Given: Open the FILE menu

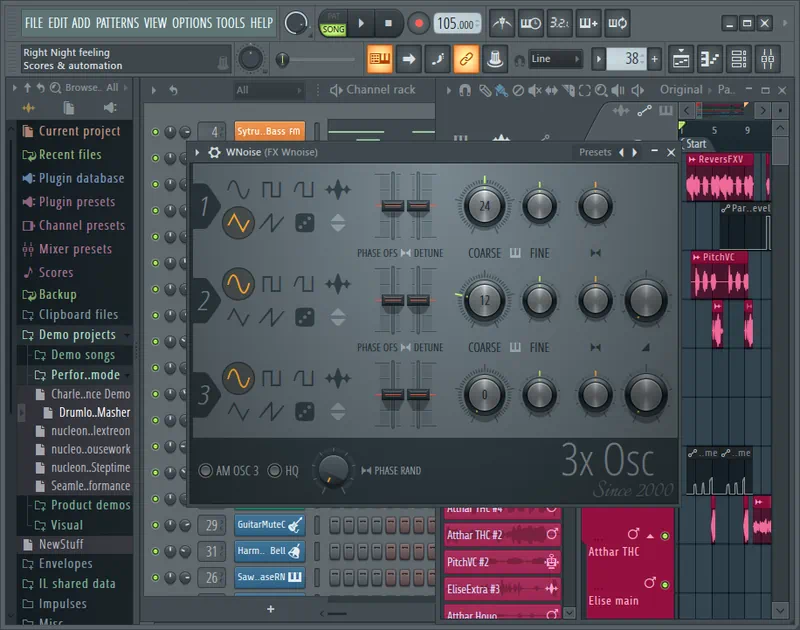Looking at the screenshot, I should pyautogui.click(x=34, y=23).
